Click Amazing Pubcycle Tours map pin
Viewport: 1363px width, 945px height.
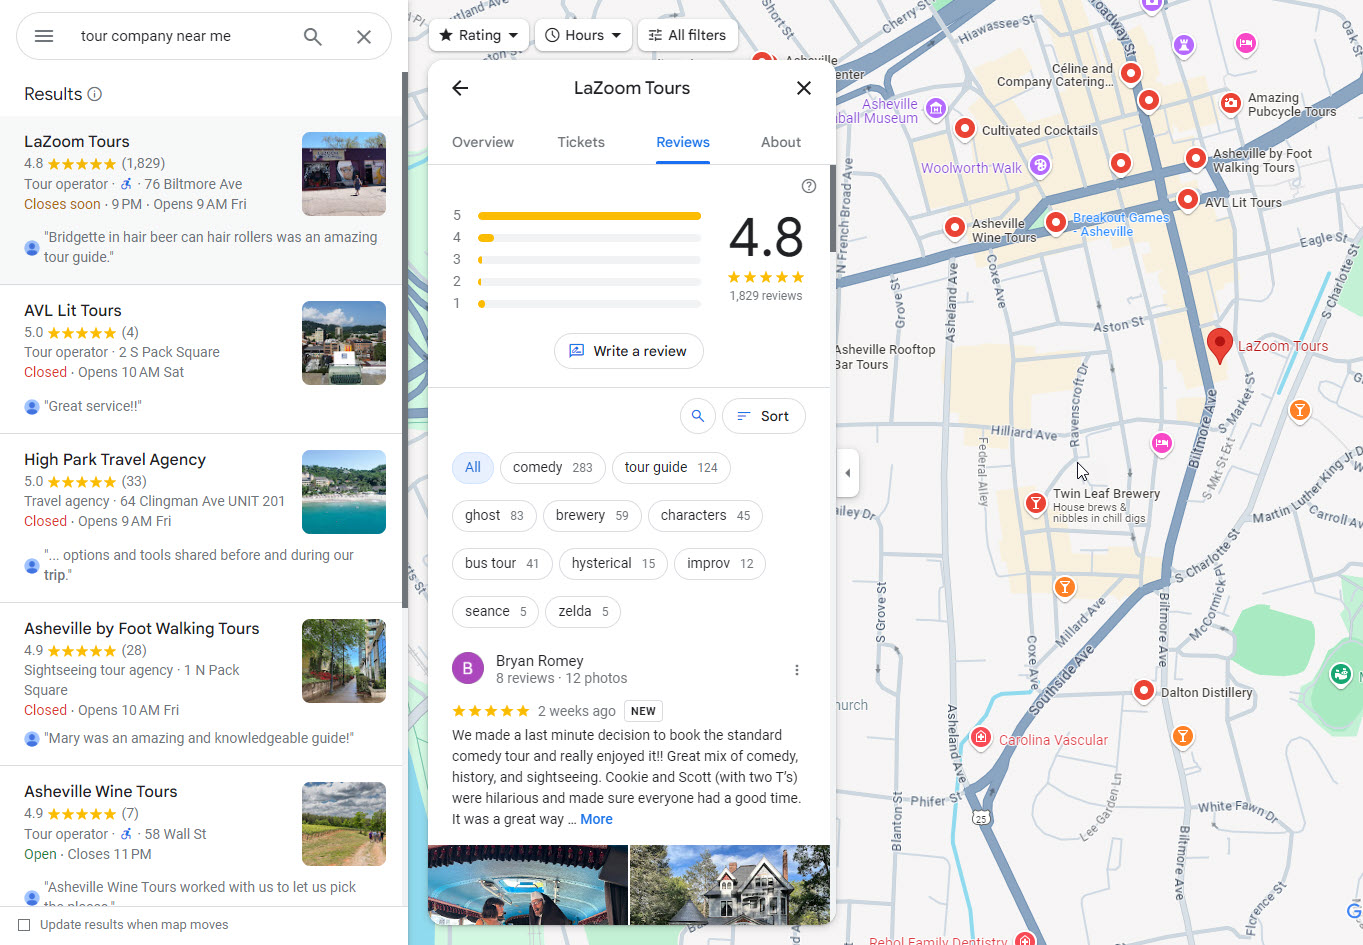click(x=1231, y=102)
